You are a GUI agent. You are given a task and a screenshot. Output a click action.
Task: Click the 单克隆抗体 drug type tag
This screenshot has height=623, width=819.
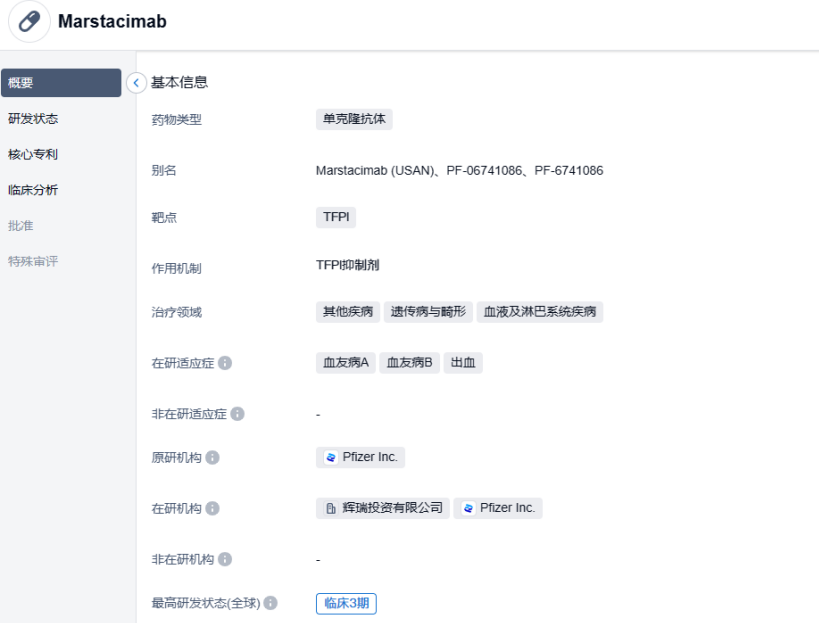354,119
